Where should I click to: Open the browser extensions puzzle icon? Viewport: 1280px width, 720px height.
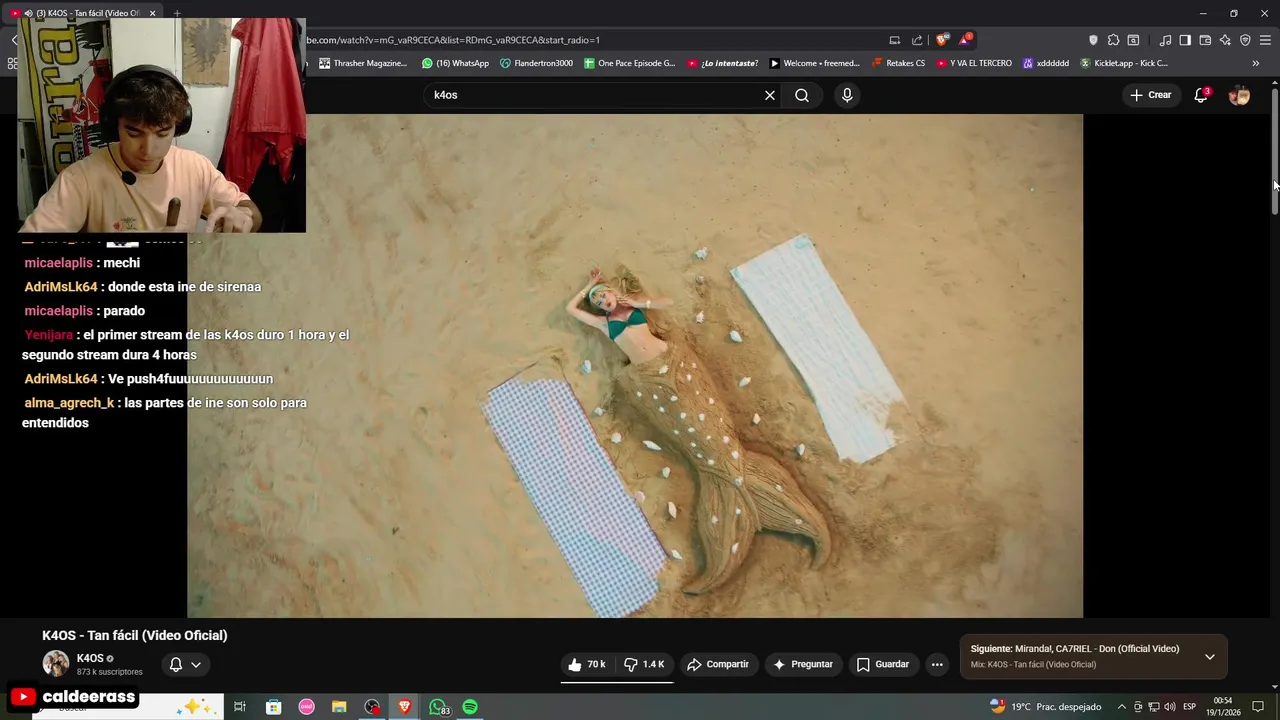[x=1113, y=40]
